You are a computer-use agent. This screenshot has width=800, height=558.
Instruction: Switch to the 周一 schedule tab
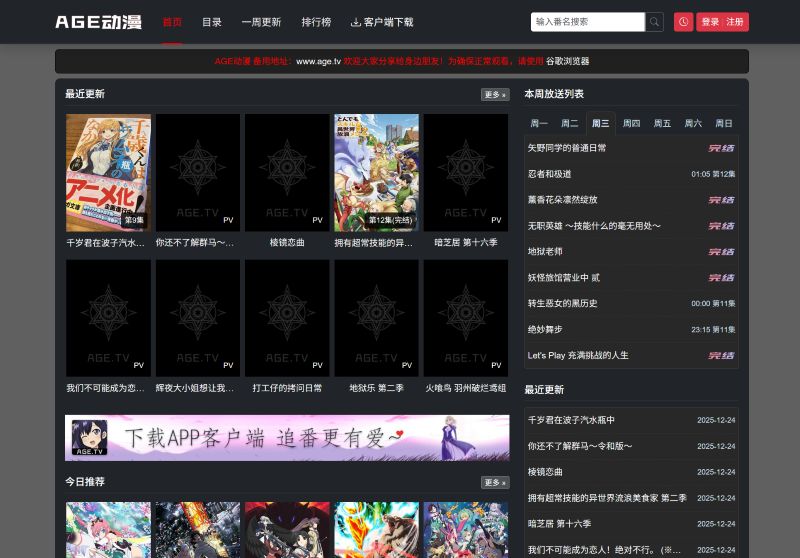pyautogui.click(x=539, y=123)
